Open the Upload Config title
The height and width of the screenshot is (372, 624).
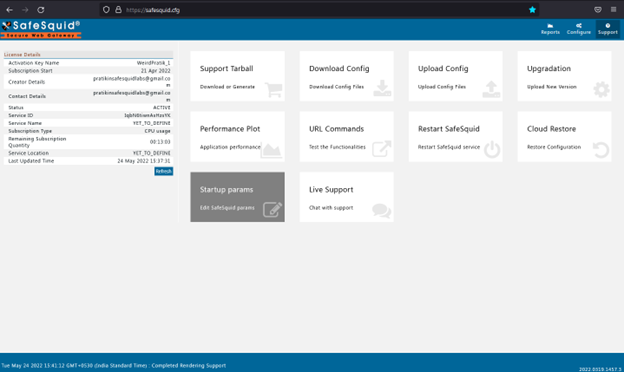point(443,68)
